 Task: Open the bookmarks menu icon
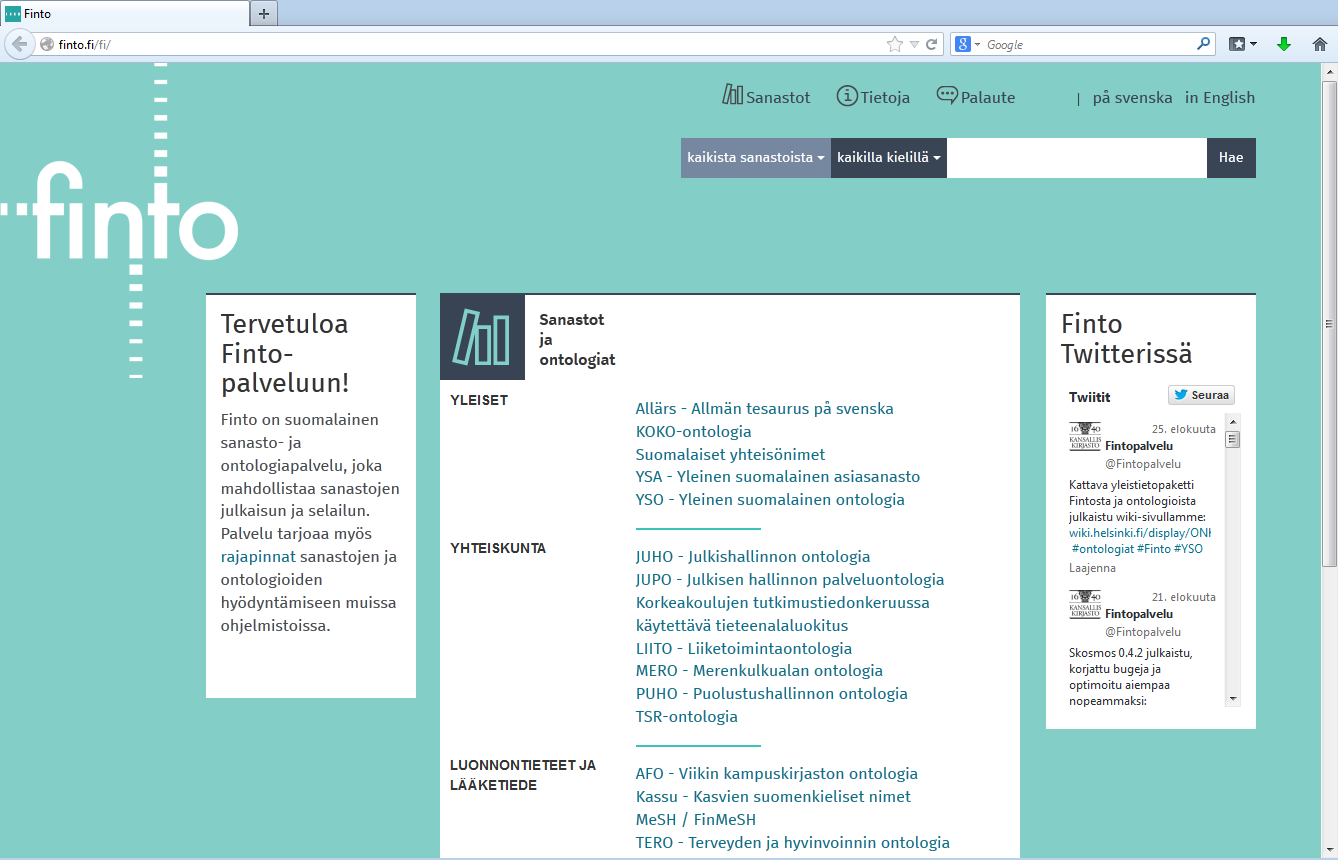[x=1242, y=44]
